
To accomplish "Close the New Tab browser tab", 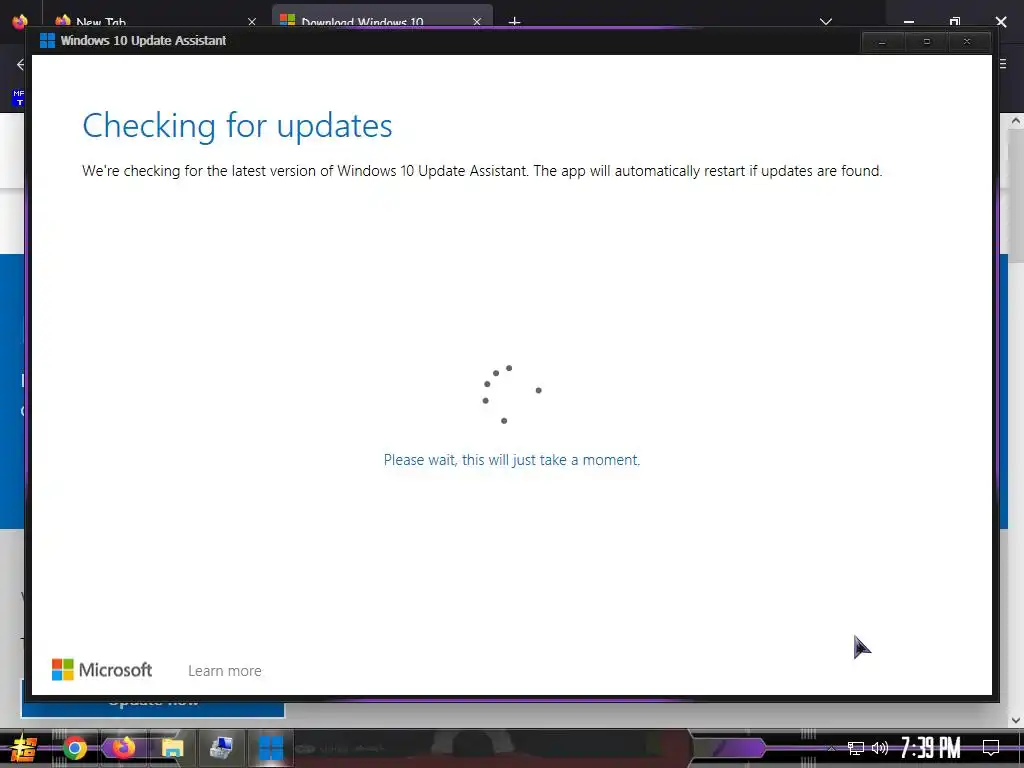I will tap(252, 22).
